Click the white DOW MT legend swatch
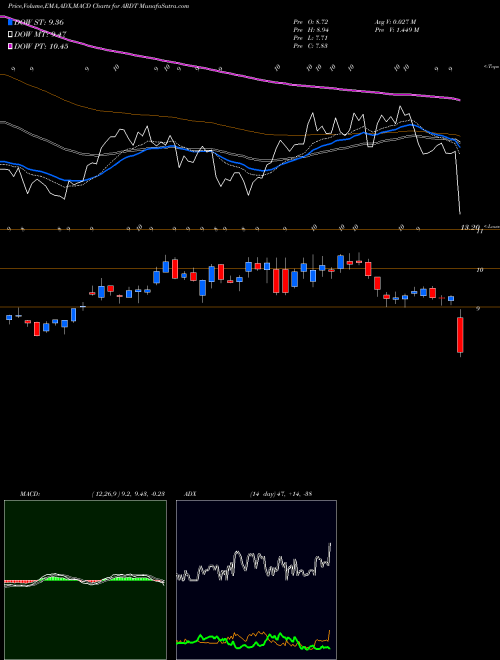Viewport: 500px width, 660px height. tap(10, 34)
